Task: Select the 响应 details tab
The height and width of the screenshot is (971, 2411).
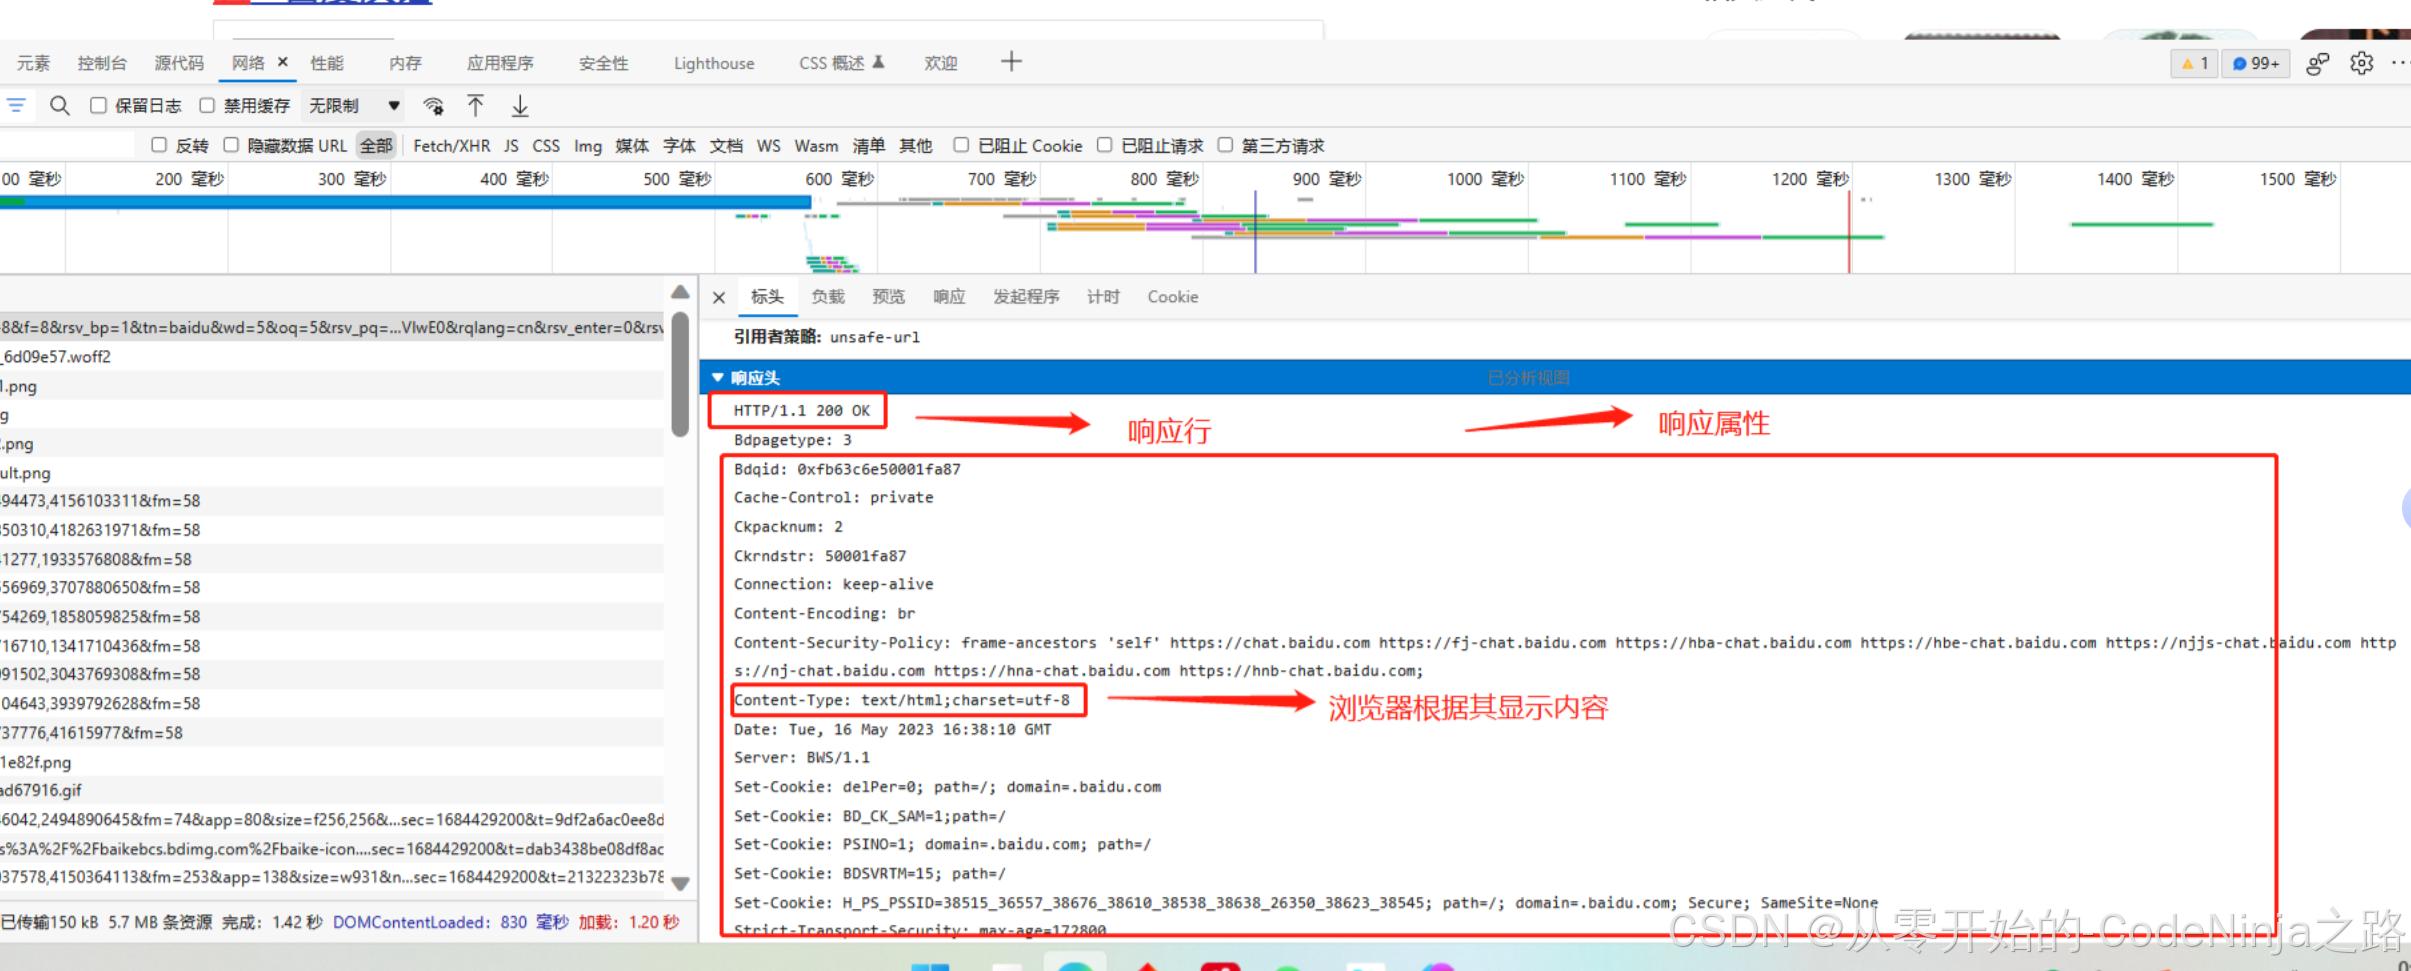Action: pyautogui.click(x=949, y=297)
